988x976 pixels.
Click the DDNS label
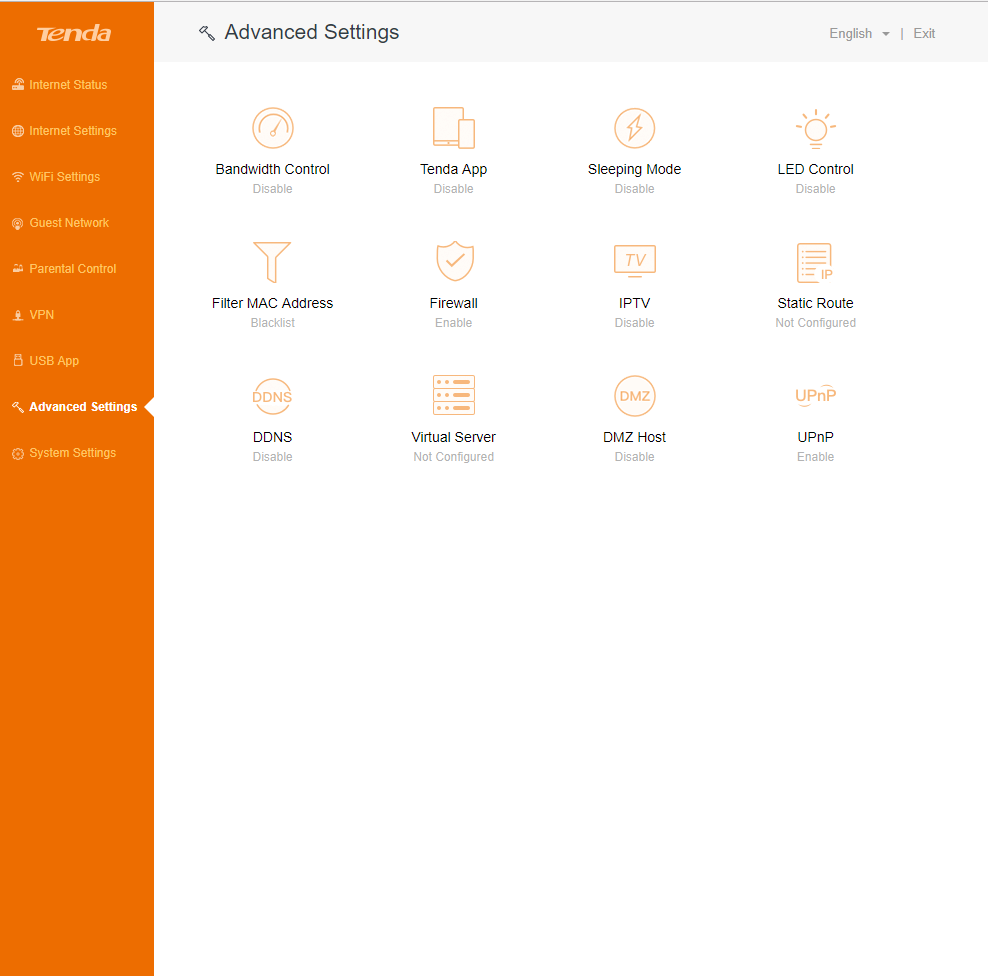[272, 437]
